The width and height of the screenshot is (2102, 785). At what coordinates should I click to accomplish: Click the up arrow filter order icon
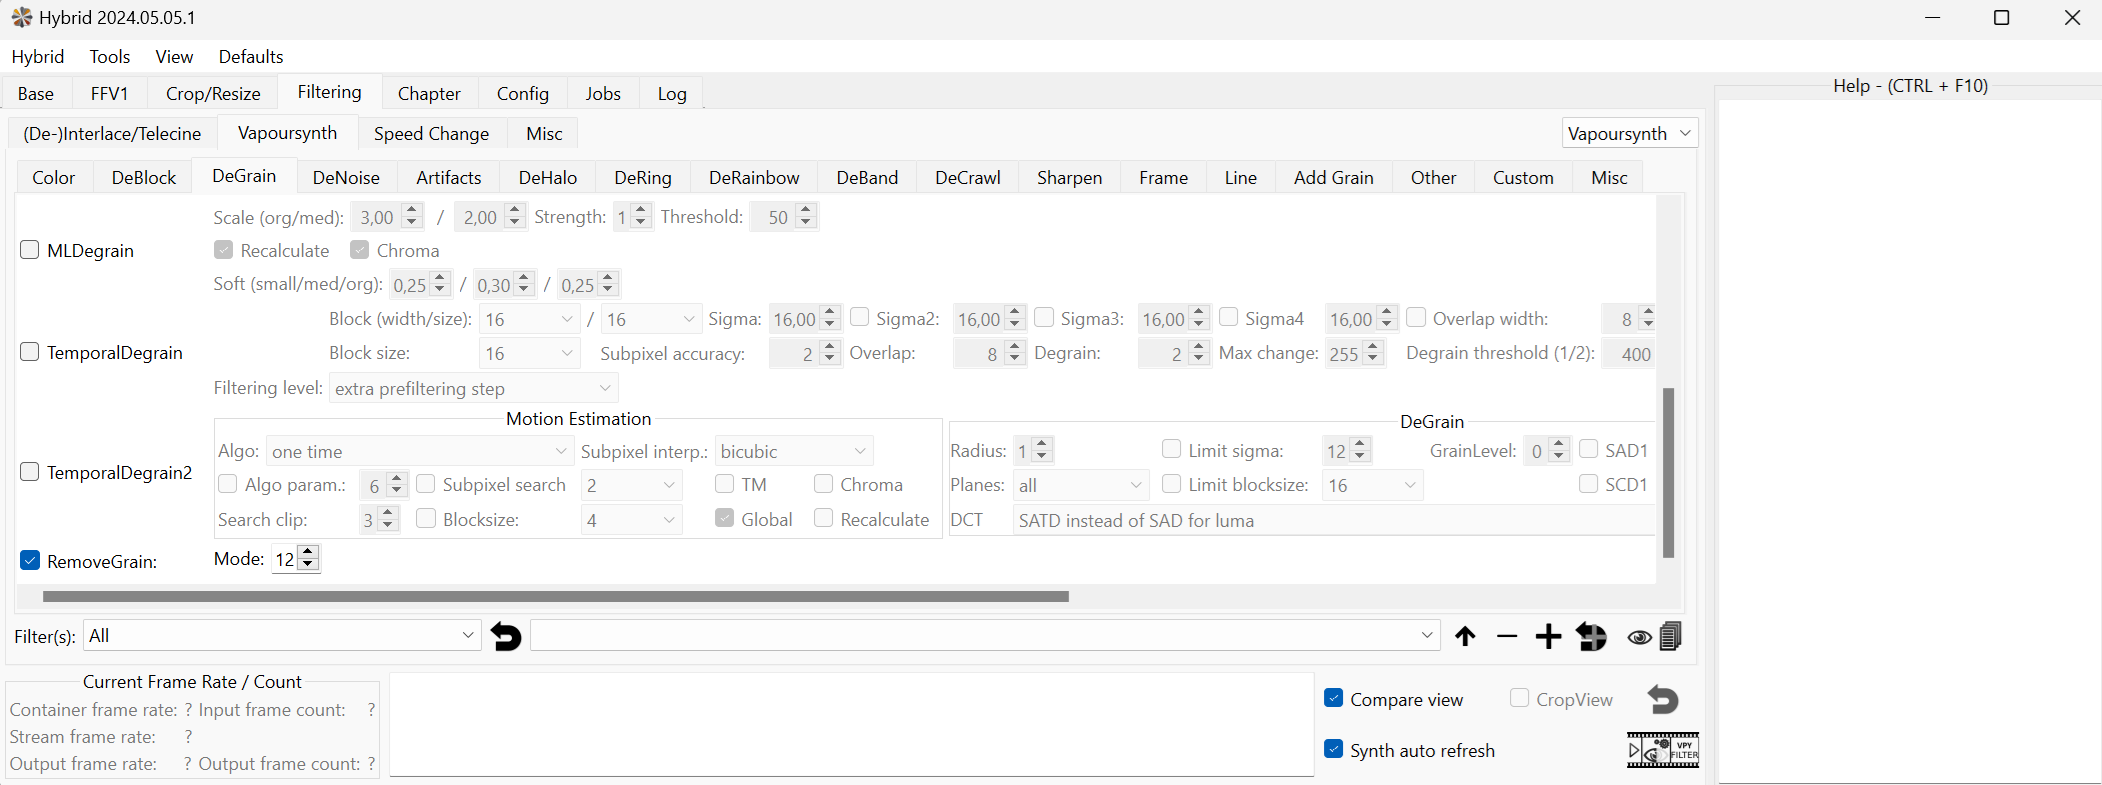(1465, 636)
